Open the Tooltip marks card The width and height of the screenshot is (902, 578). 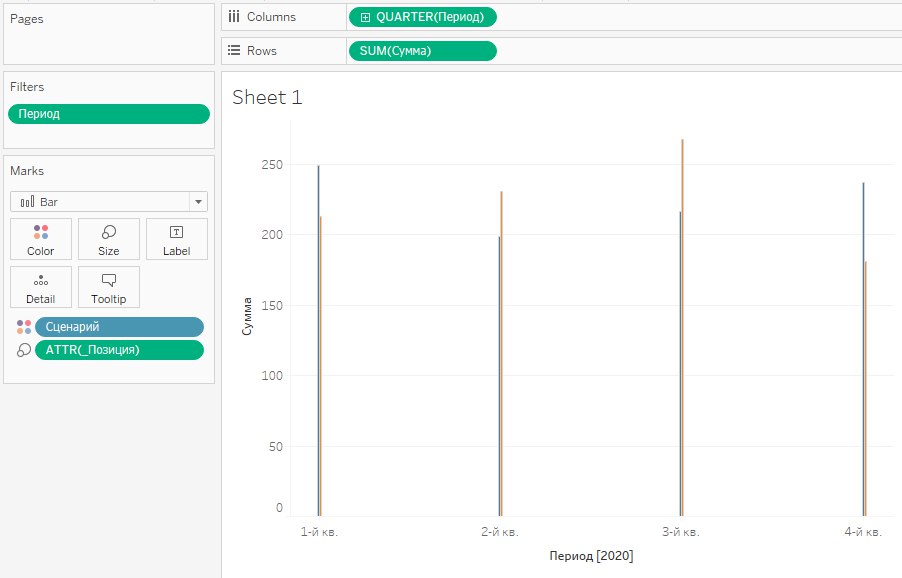pyautogui.click(x=109, y=287)
